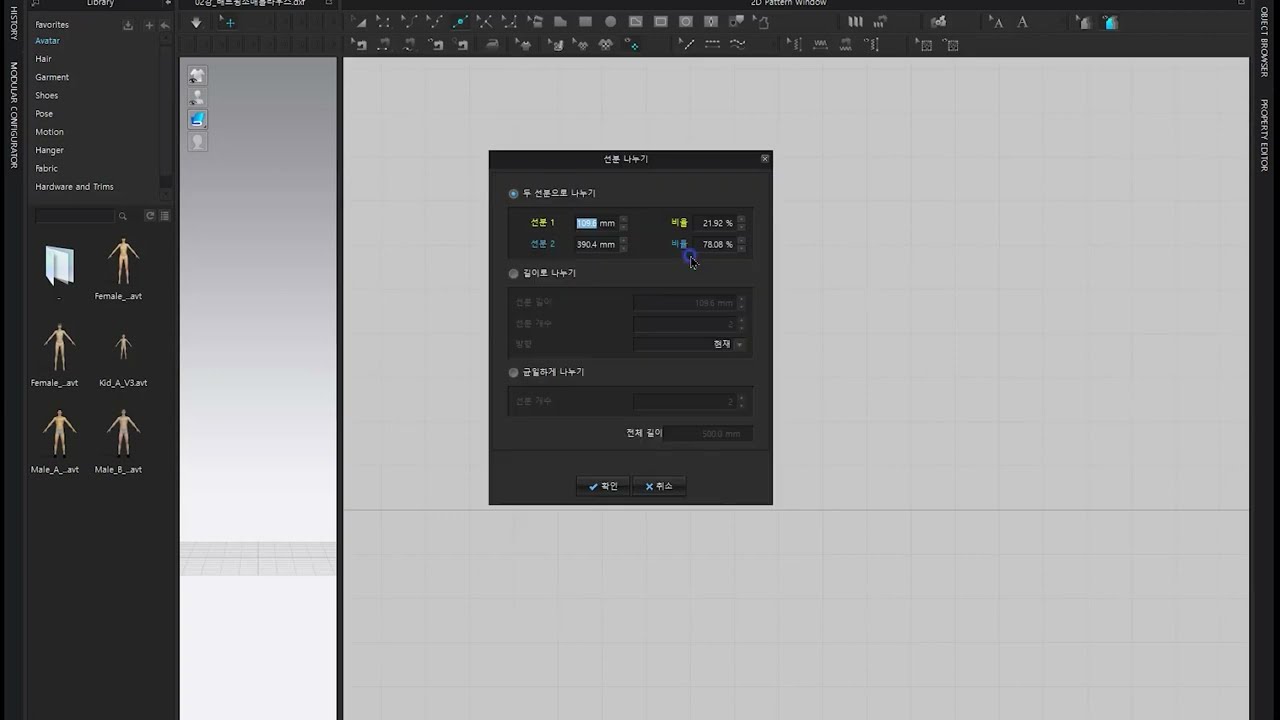Viewport: 1280px width, 720px height.
Task: Click the download-to-library icon beside Favorites
Action: (128, 25)
